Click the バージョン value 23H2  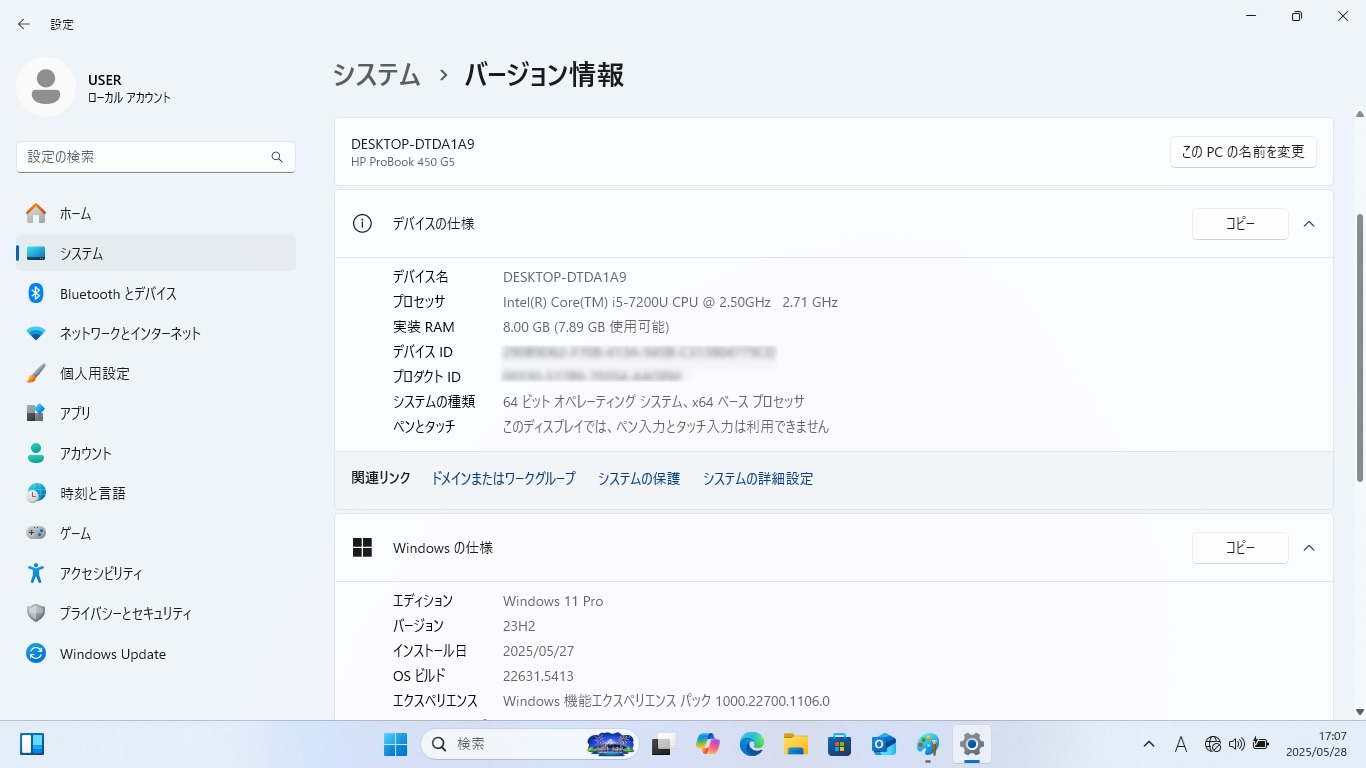pyautogui.click(x=519, y=626)
